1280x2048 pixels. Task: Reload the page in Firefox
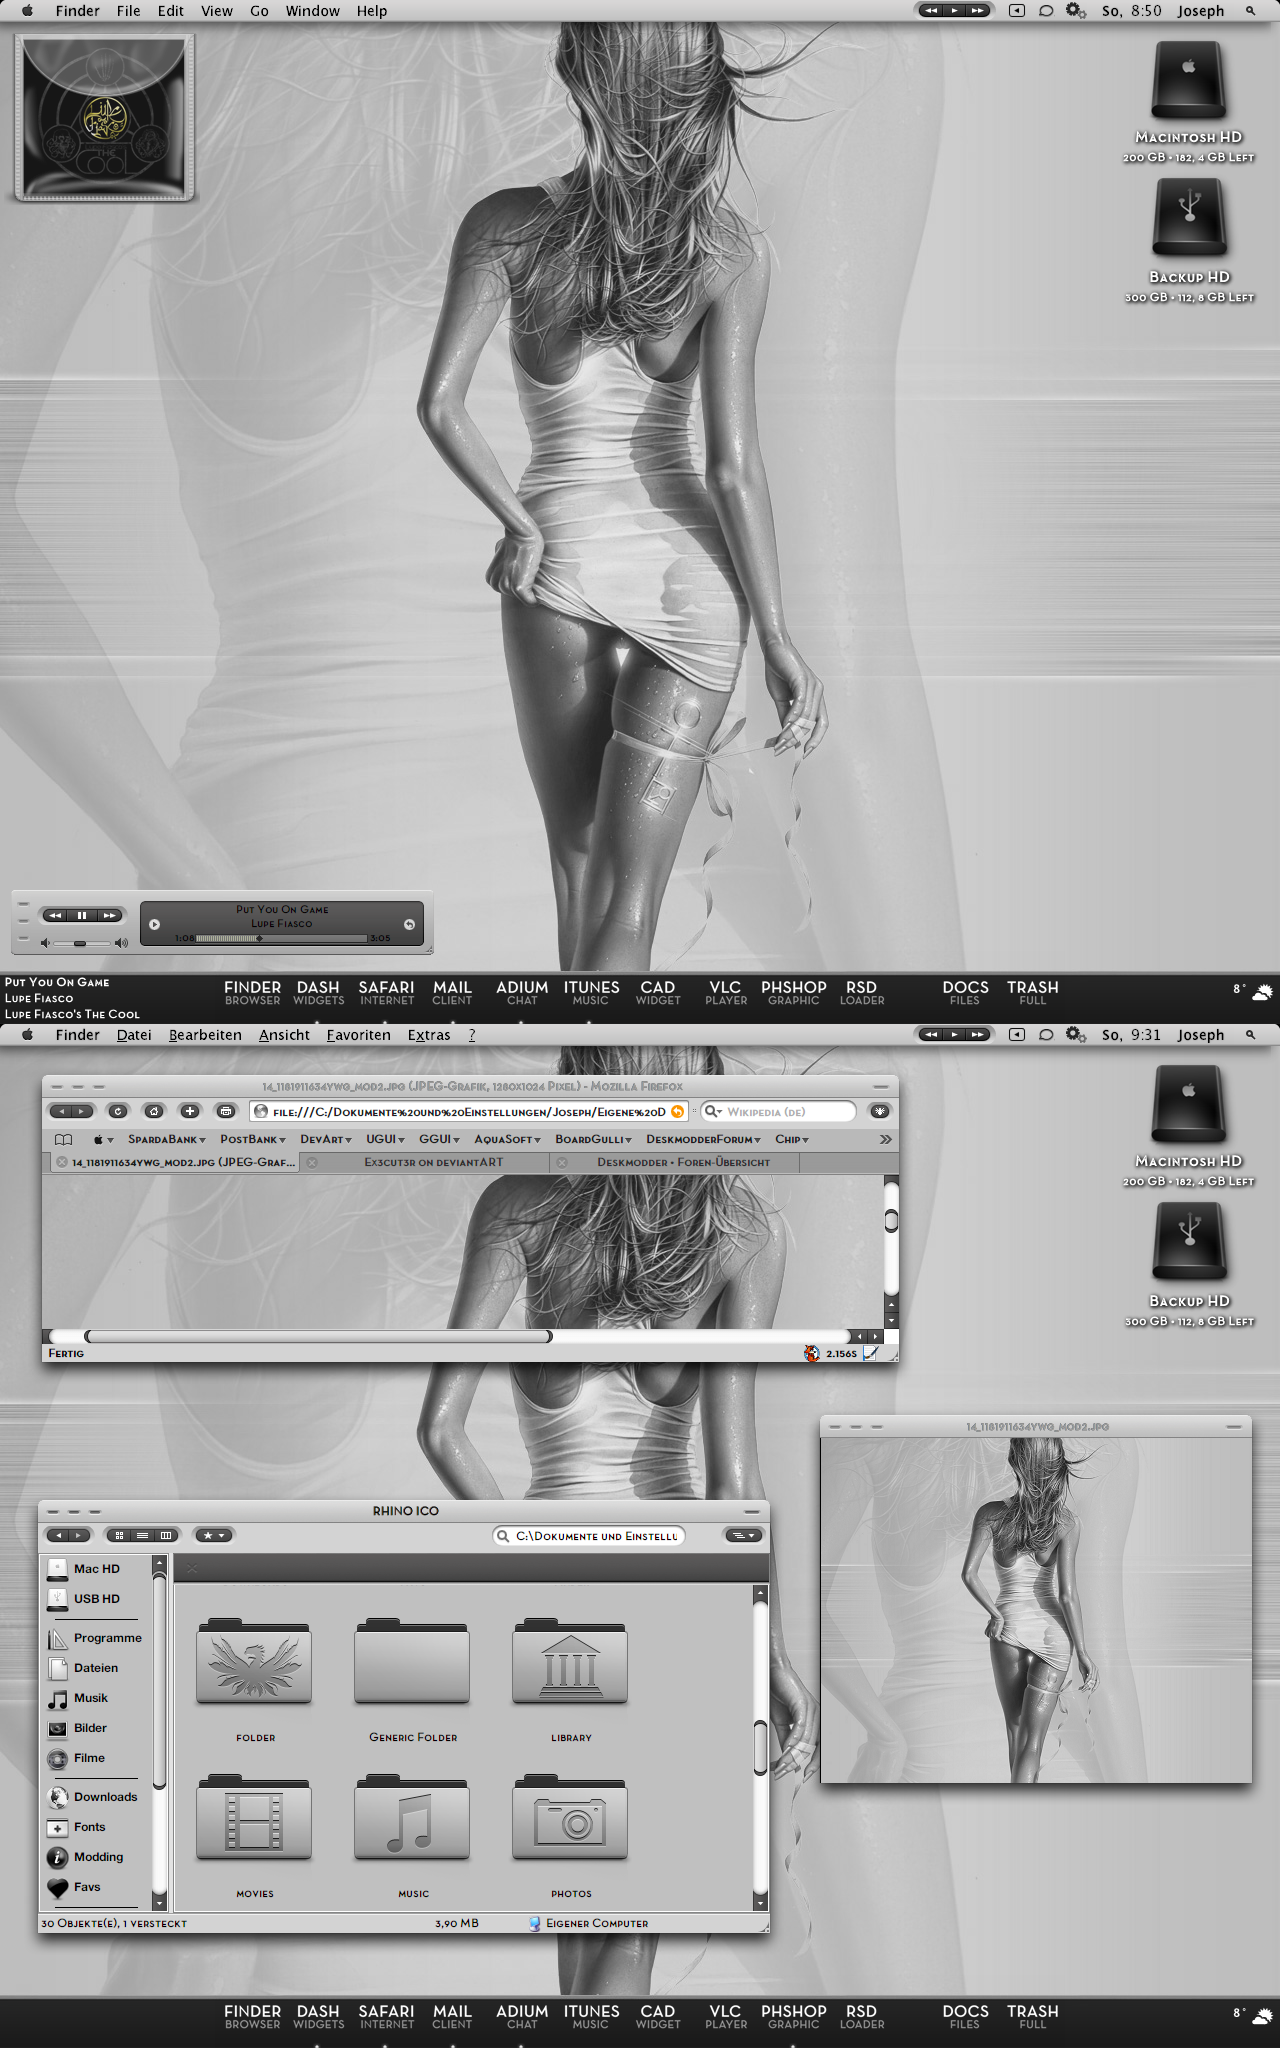(118, 1111)
